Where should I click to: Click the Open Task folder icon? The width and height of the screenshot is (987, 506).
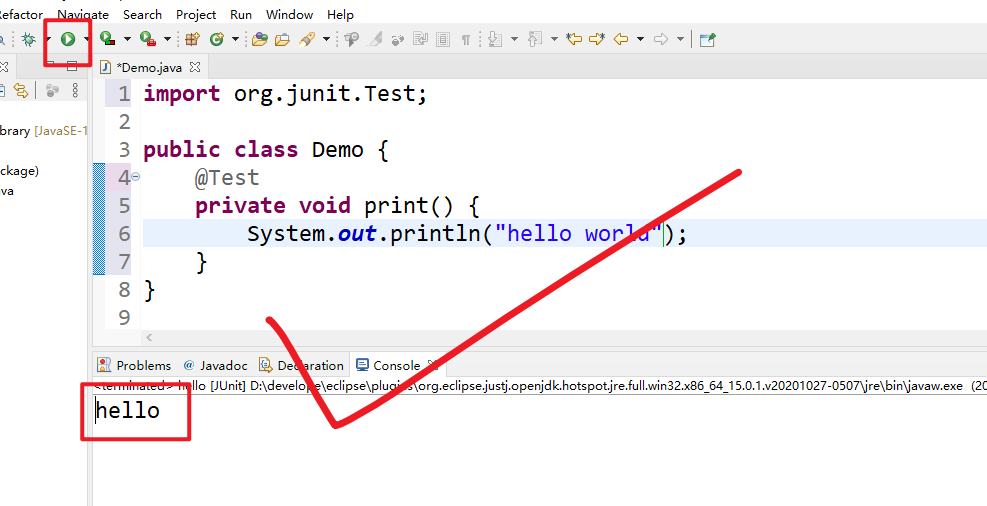[x=283, y=40]
